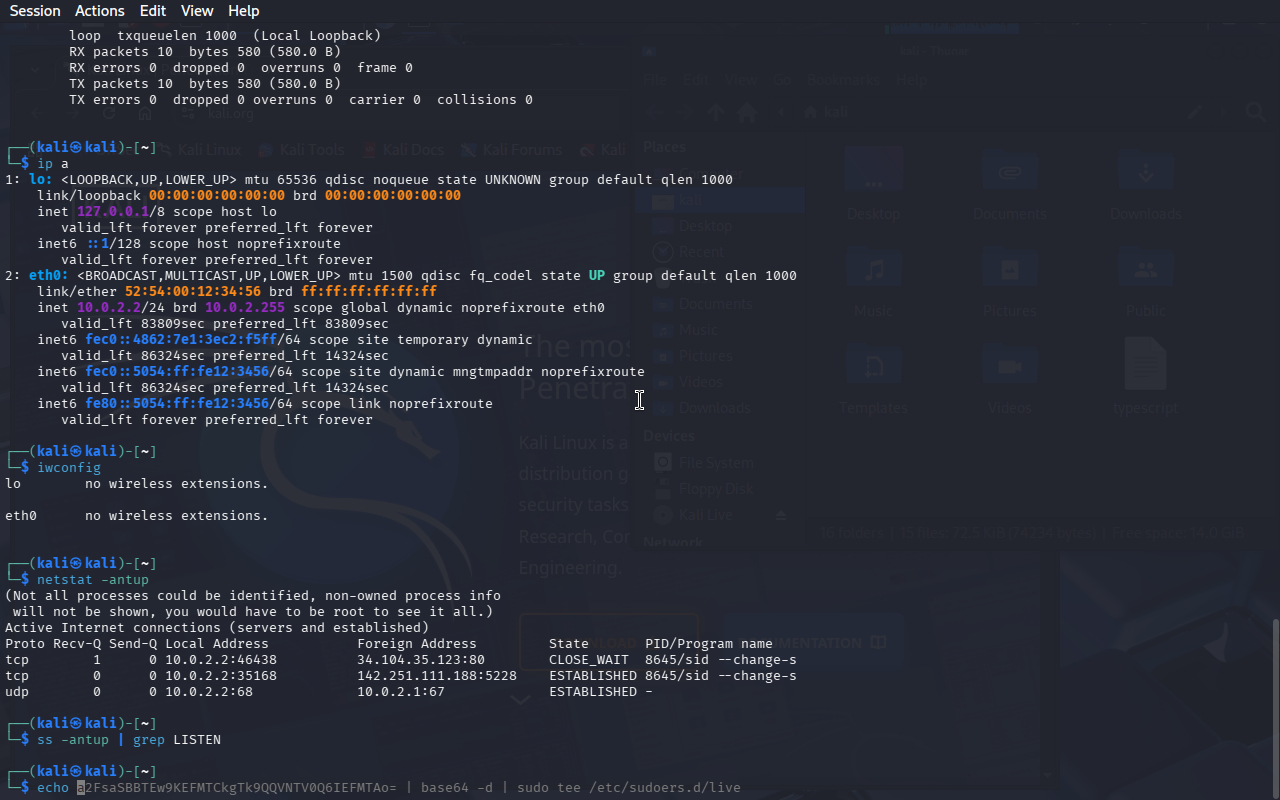
Task: Click the Public folder icon
Action: (x=1145, y=270)
